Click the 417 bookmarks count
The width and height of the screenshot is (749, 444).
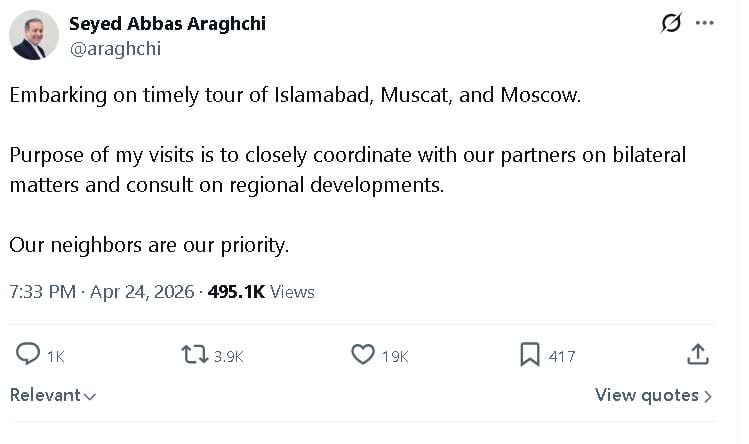562,356
